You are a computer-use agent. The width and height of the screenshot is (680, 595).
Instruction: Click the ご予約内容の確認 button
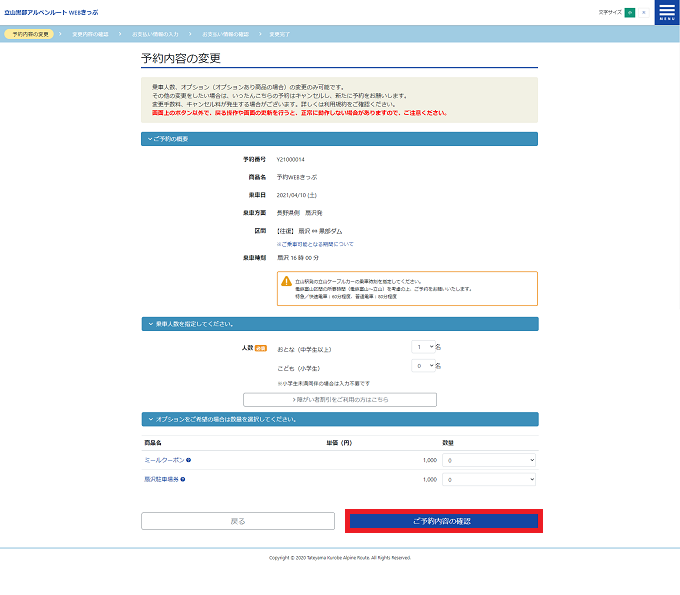442,521
